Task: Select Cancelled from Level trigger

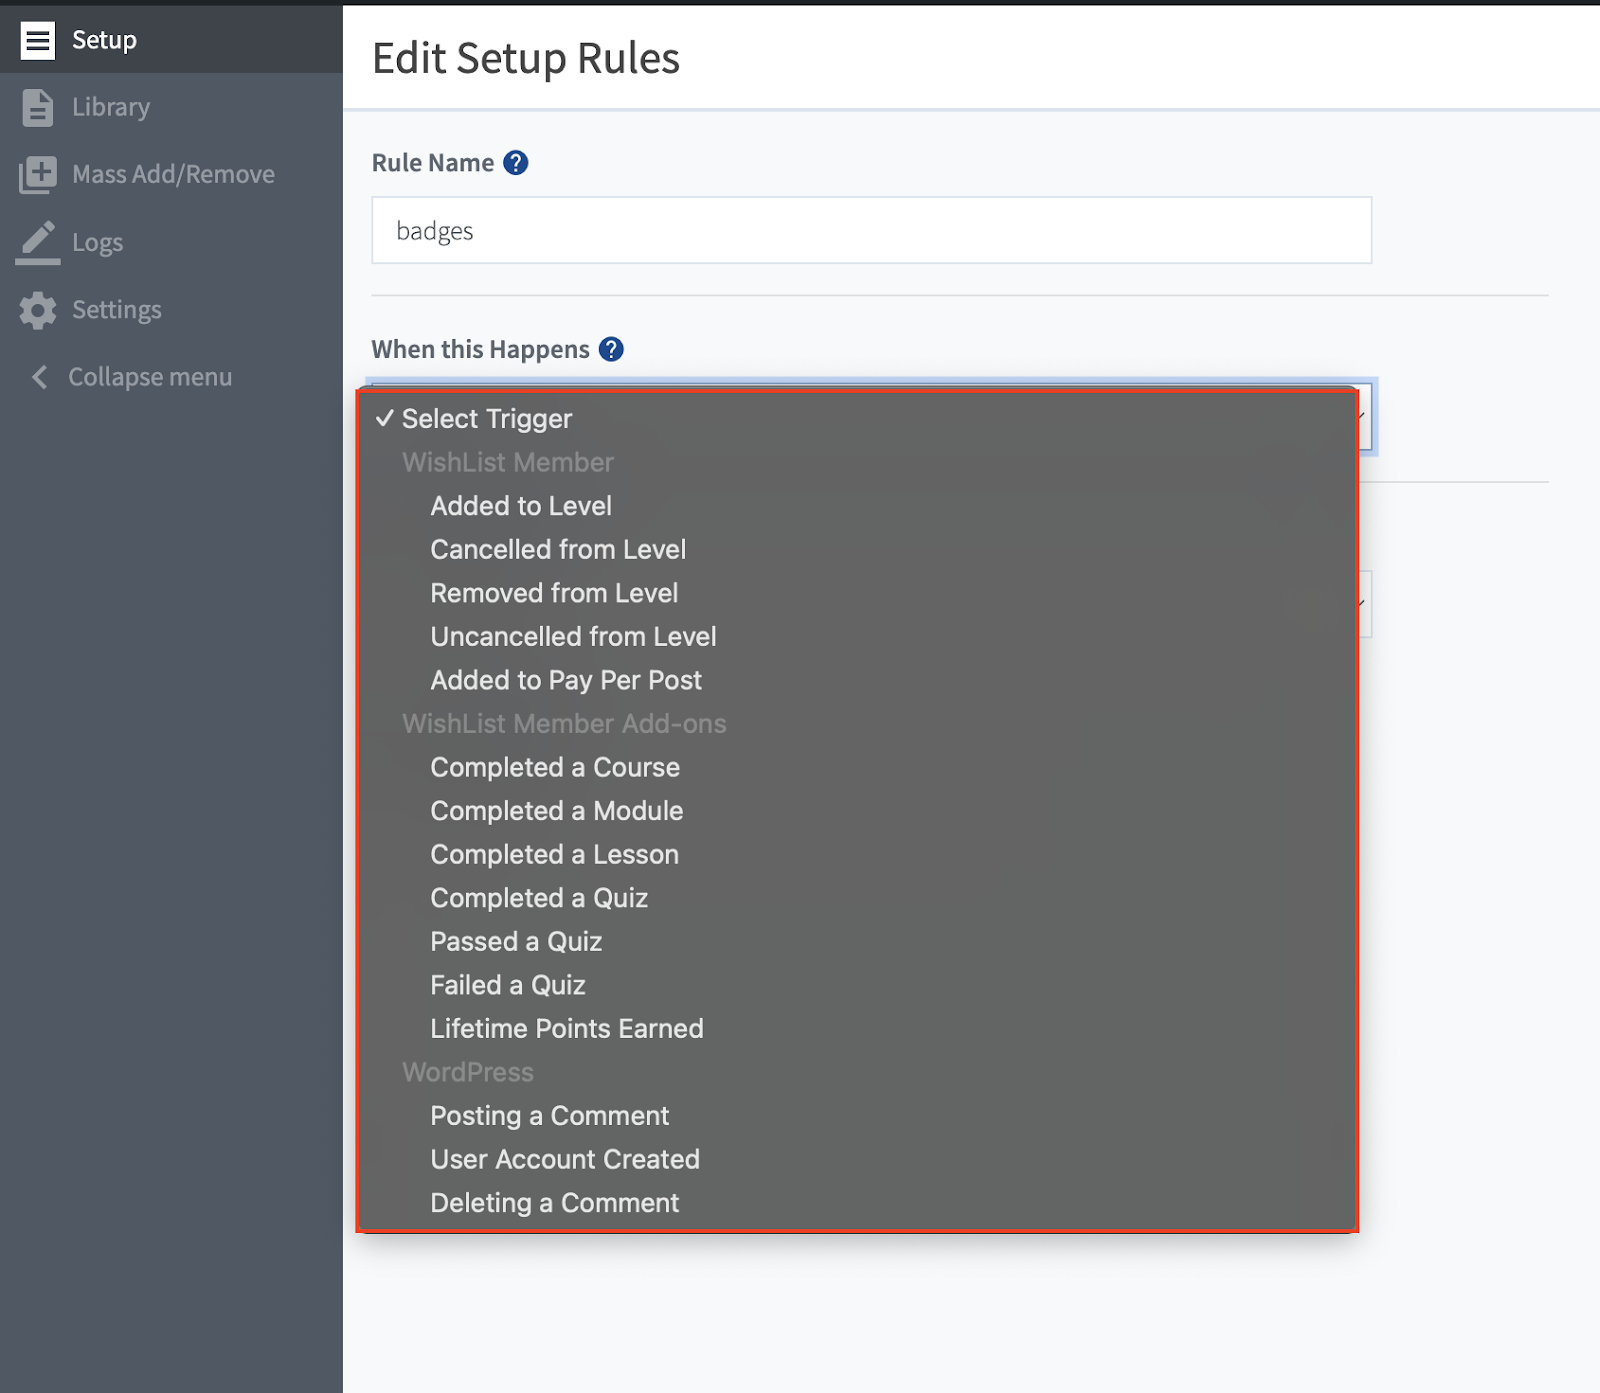Action: coord(857,549)
